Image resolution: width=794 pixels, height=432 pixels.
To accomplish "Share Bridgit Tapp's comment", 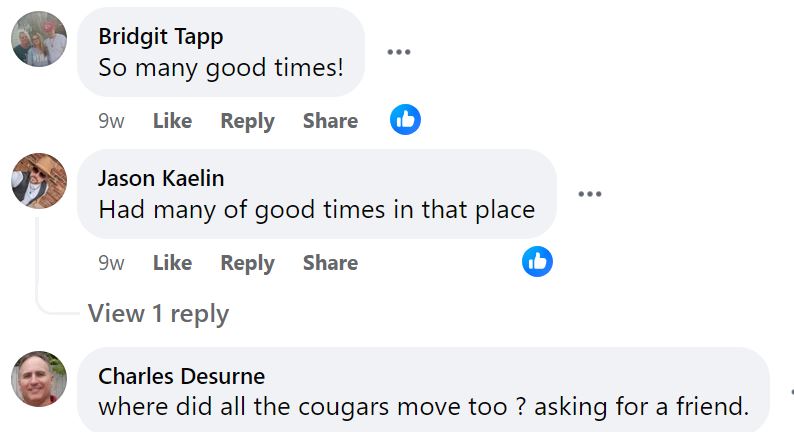I will (330, 121).
